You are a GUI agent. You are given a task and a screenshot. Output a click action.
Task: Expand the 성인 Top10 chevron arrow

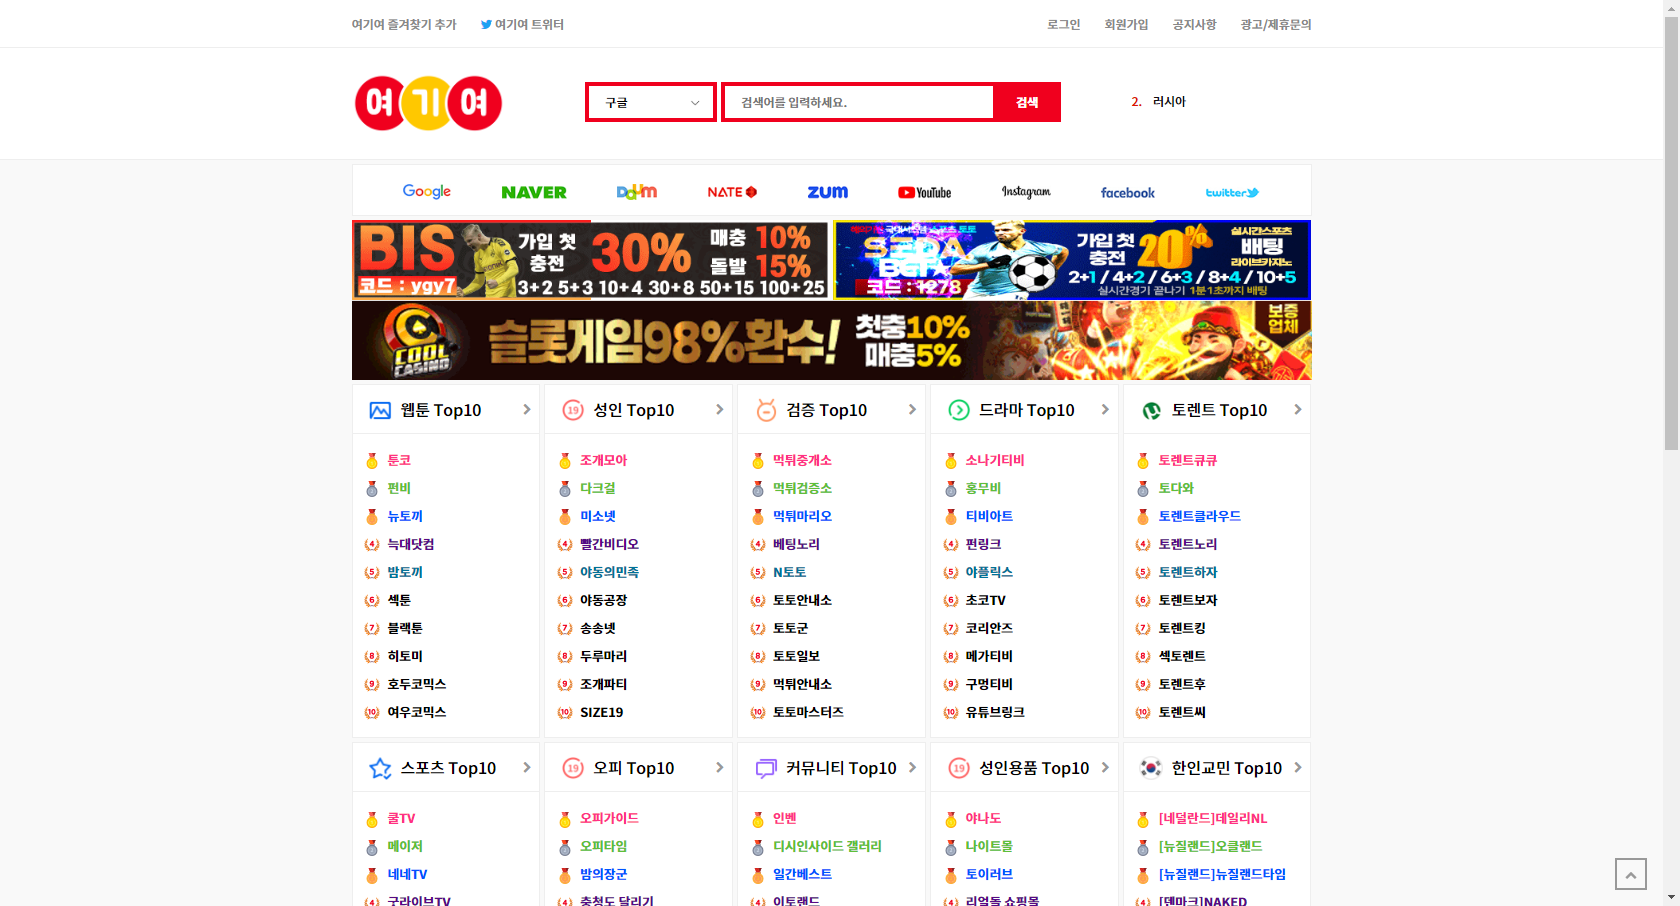point(720,409)
